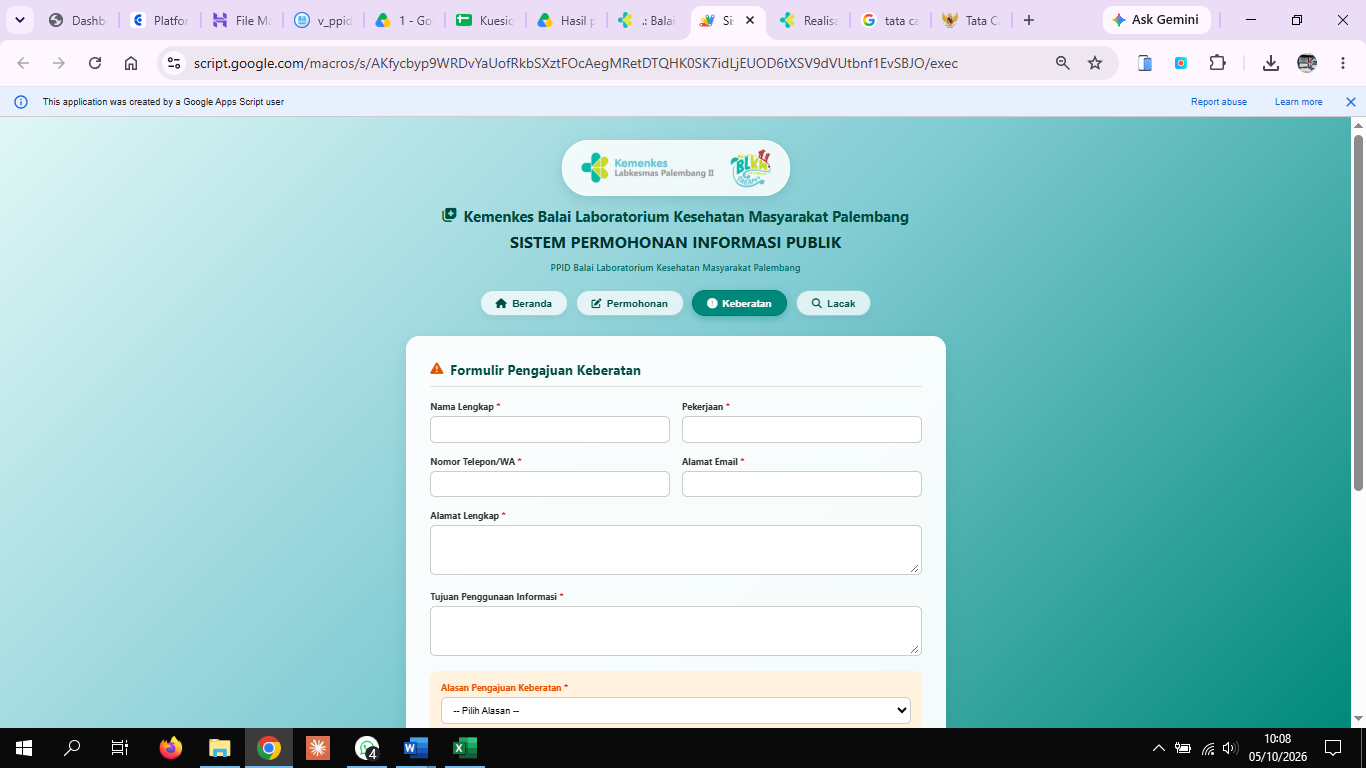The width and height of the screenshot is (1366, 768).
Task: Close the active Chrome tab
Action: pyautogui.click(x=750, y=20)
